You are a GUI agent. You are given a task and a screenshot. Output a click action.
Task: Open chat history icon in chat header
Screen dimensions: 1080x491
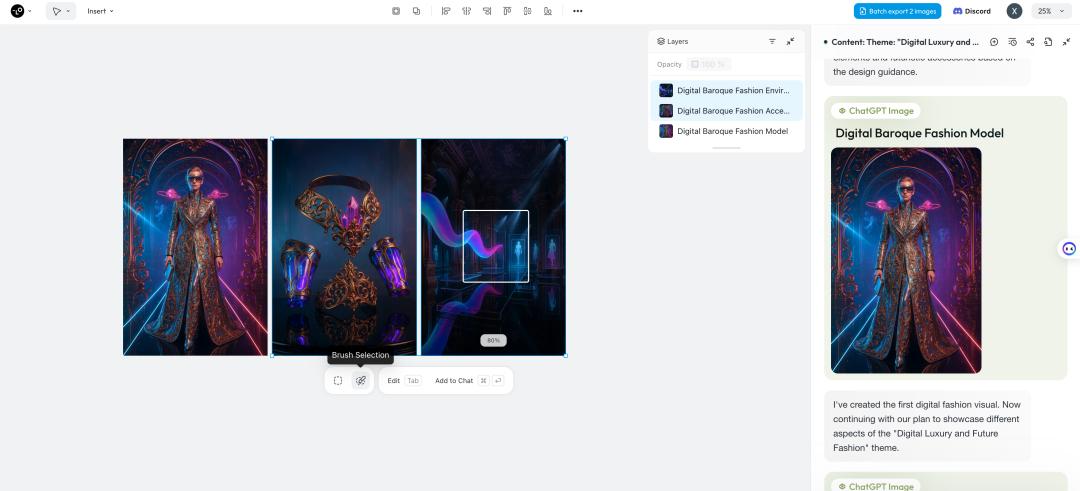(x=1012, y=42)
